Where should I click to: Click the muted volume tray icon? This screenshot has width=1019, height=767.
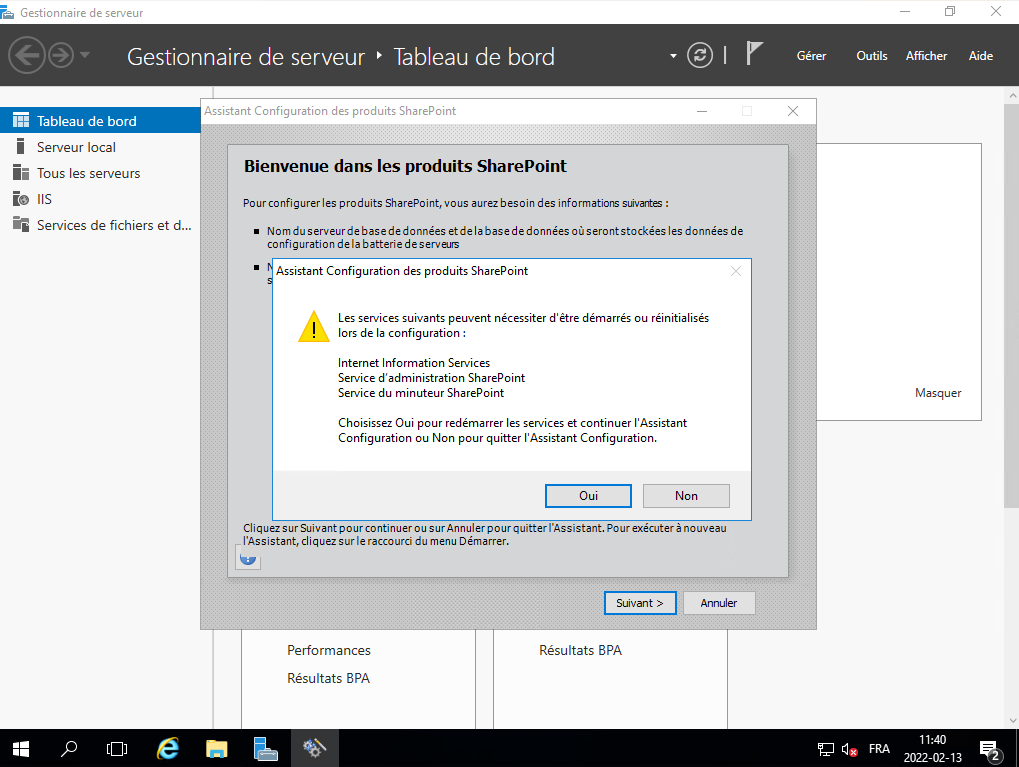pos(849,749)
